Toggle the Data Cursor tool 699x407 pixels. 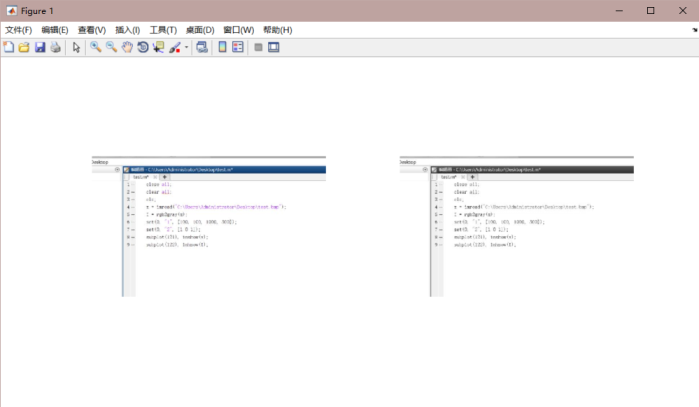pyautogui.click(x=158, y=47)
